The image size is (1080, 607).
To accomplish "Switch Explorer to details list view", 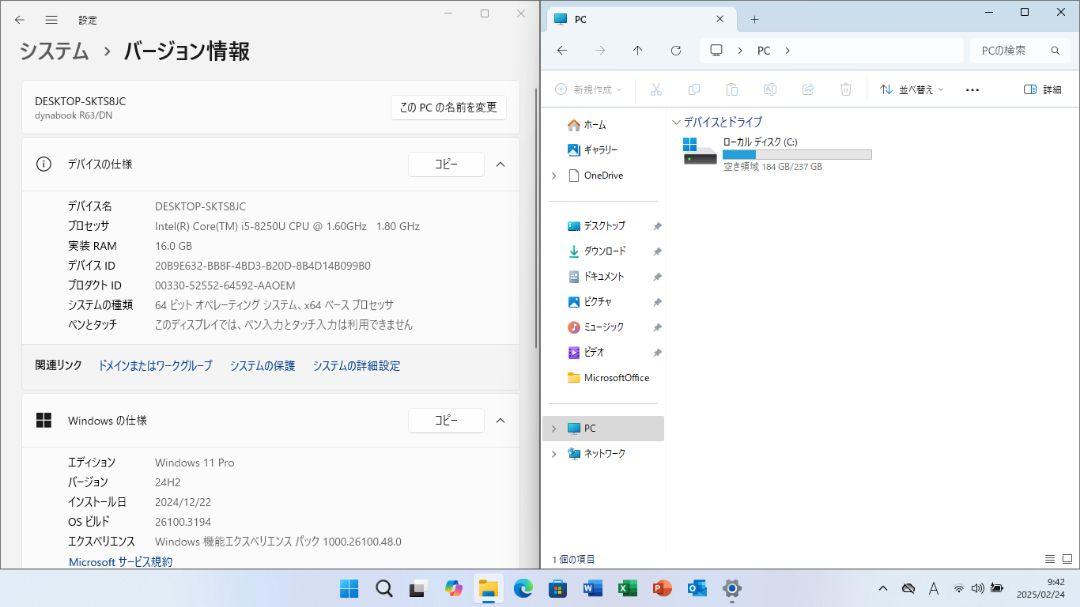I will [1050, 559].
